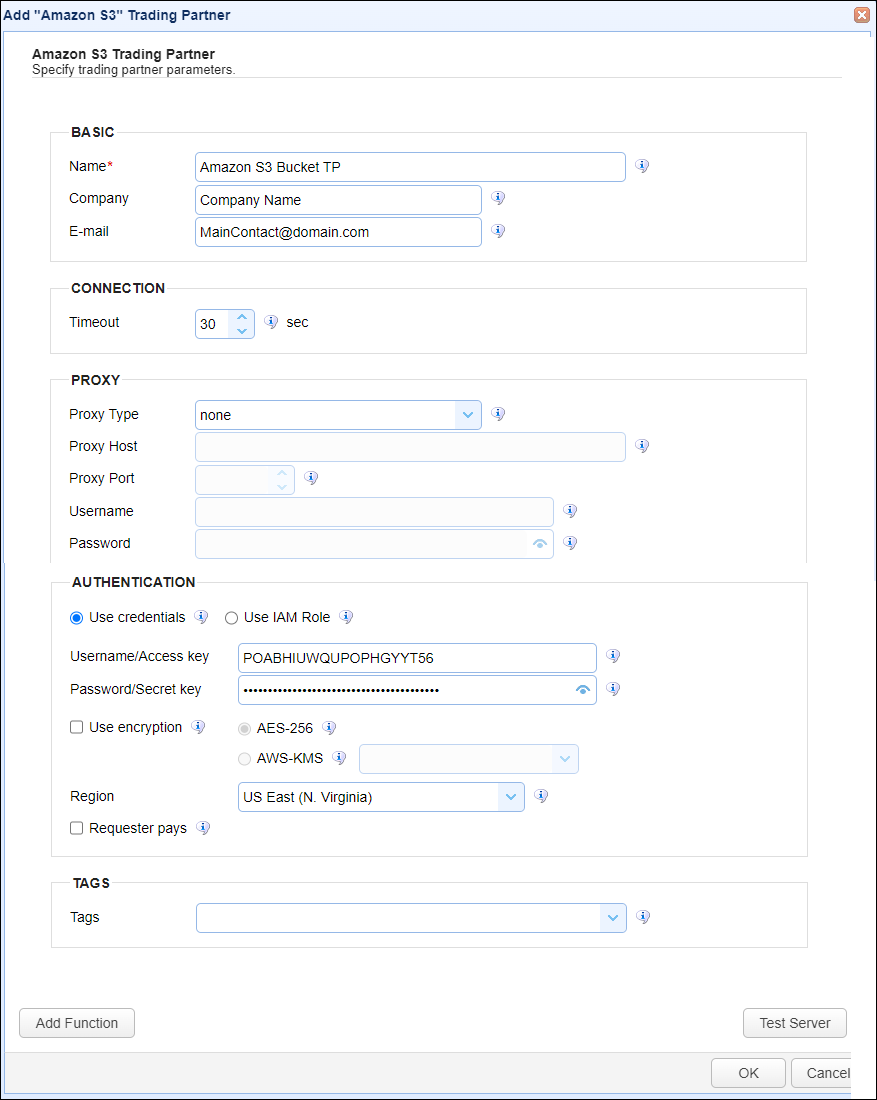This screenshot has height=1100, width=877.
Task: Click info icon next to Tags field
Action: (x=643, y=917)
